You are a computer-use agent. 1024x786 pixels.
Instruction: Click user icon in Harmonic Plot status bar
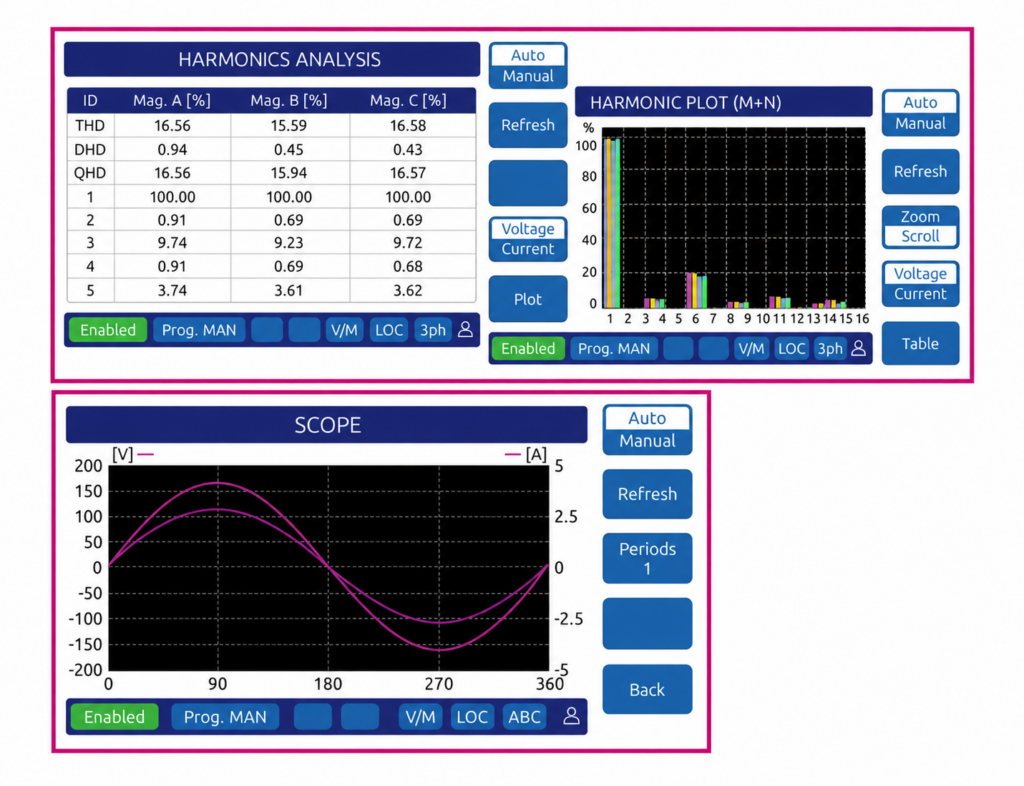[859, 348]
